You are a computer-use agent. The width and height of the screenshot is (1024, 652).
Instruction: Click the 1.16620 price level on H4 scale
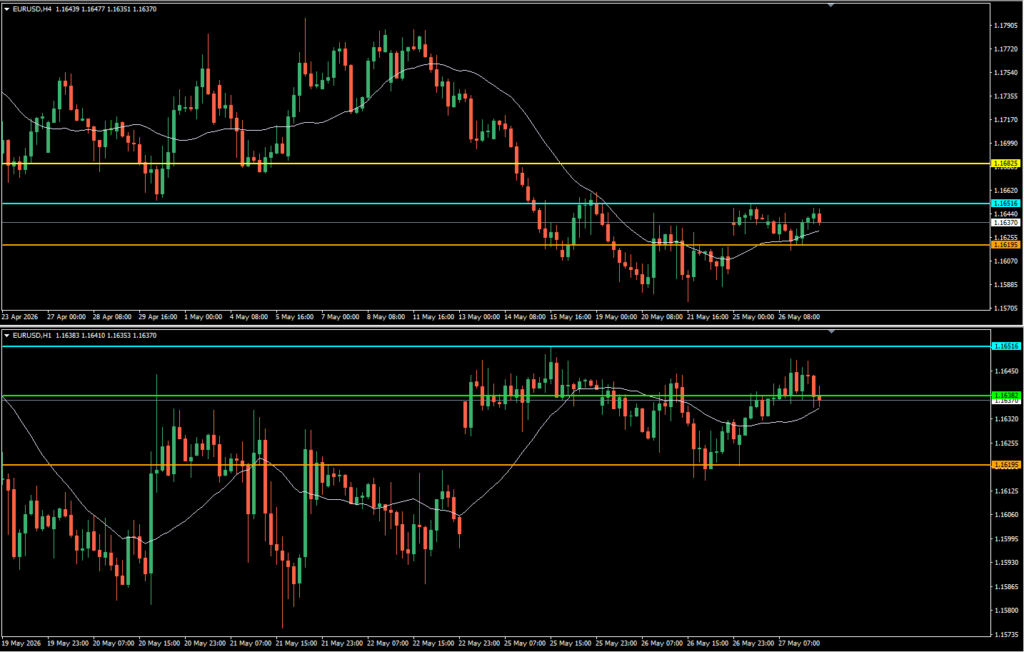pos(1007,190)
